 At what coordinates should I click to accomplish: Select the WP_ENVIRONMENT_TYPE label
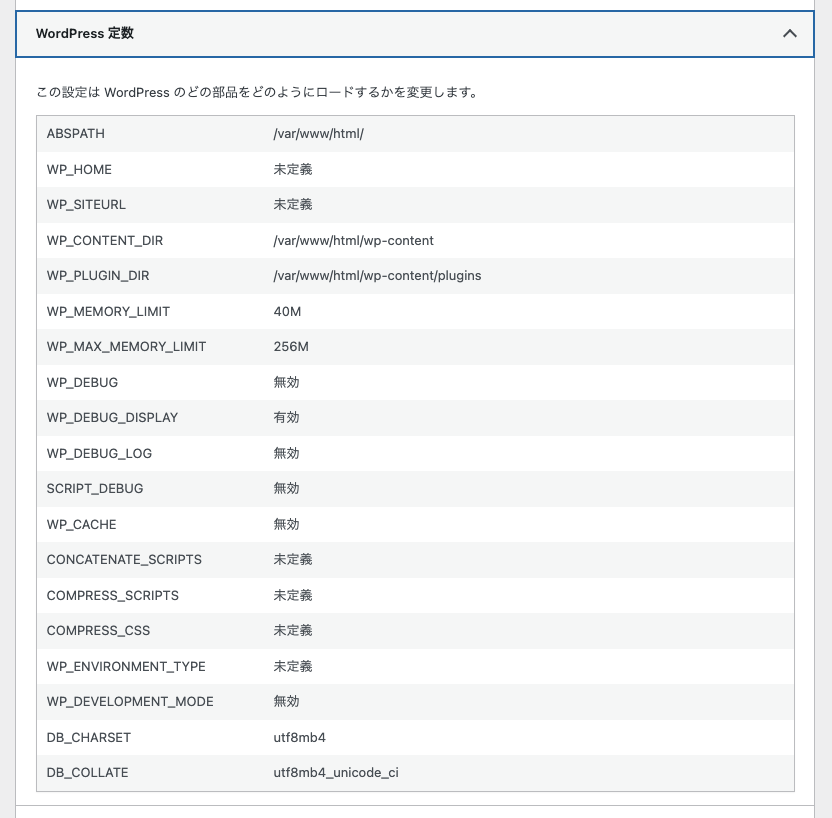click(x=126, y=667)
